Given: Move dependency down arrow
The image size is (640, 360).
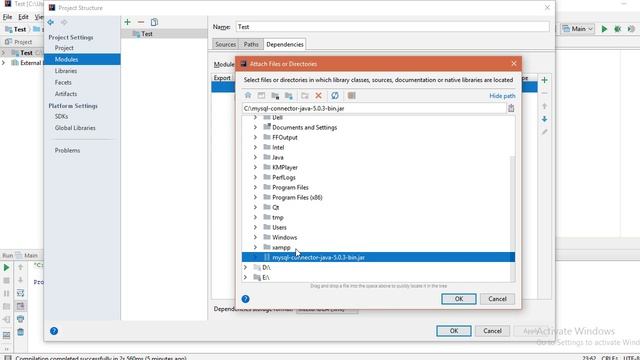Looking at the screenshot, I should pyautogui.click(x=544, y=119).
